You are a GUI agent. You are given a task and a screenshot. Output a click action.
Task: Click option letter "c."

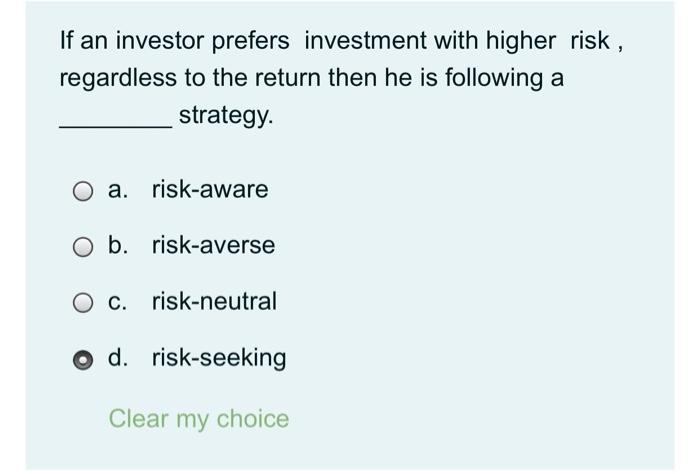[118, 302]
